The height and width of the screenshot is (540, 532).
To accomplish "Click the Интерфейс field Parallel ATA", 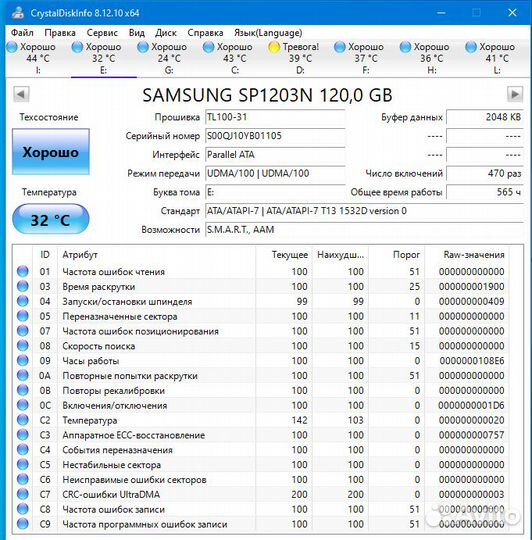I will point(275,155).
